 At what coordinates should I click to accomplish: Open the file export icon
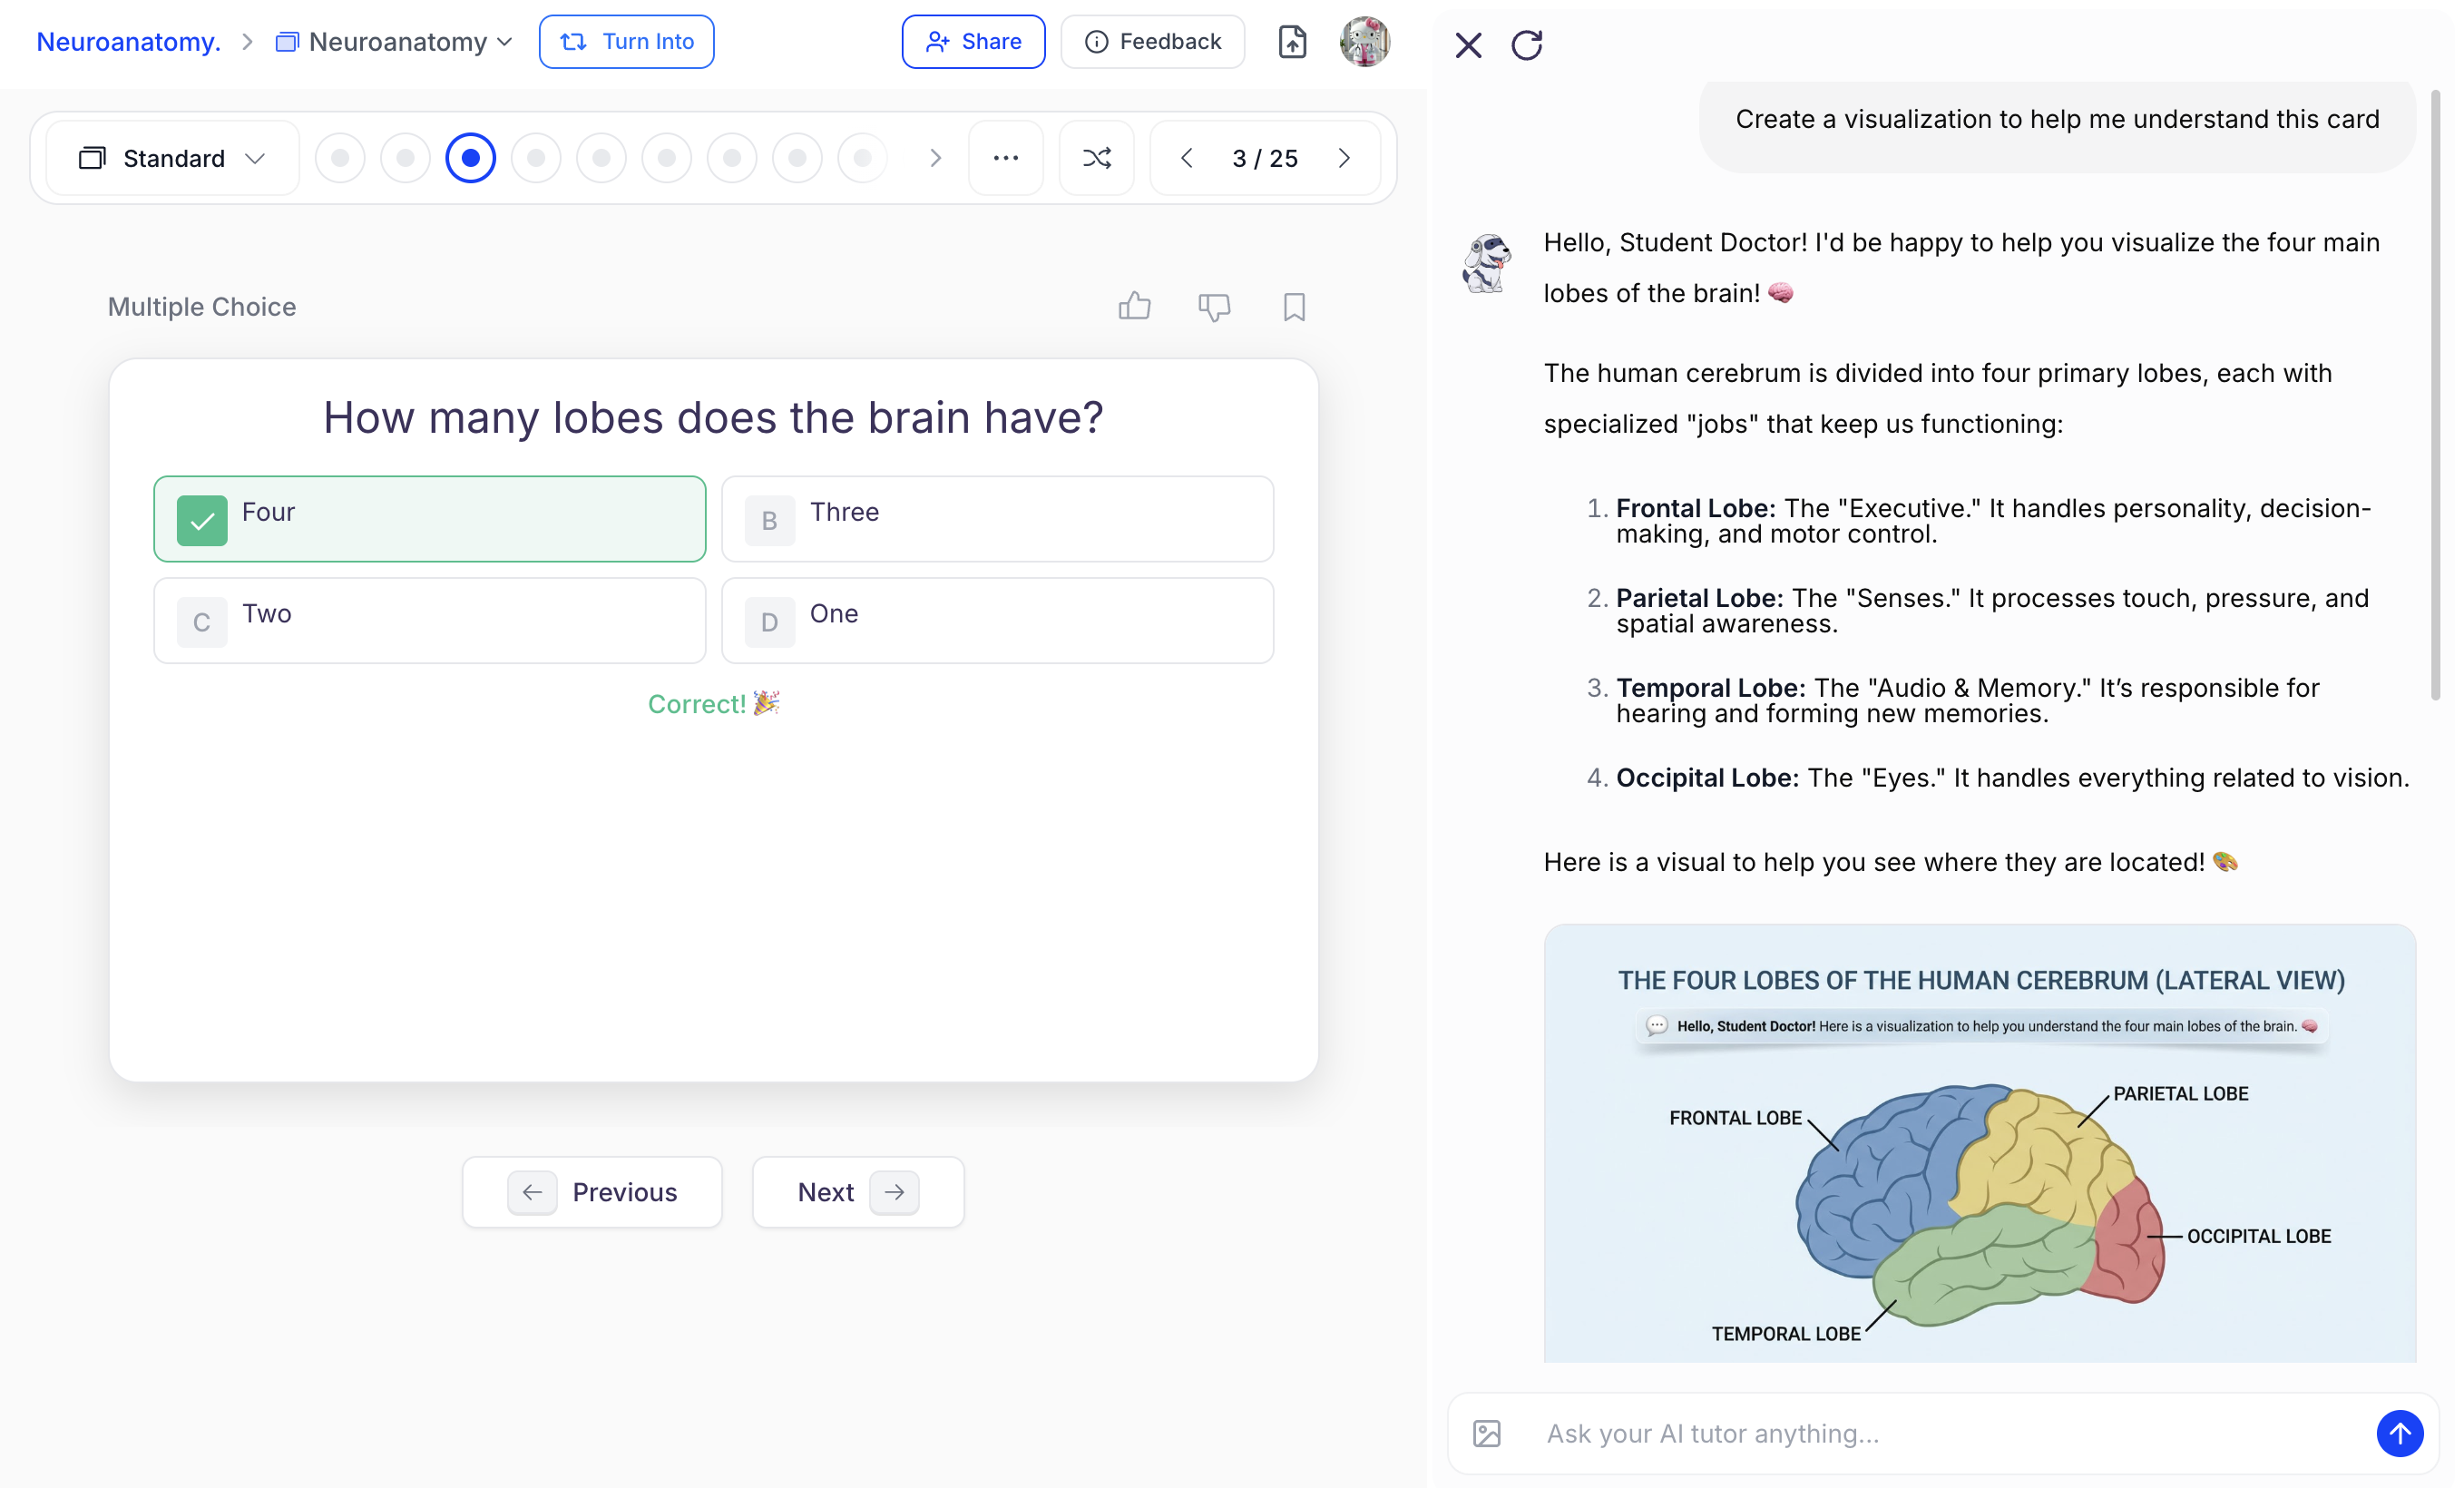point(1292,42)
